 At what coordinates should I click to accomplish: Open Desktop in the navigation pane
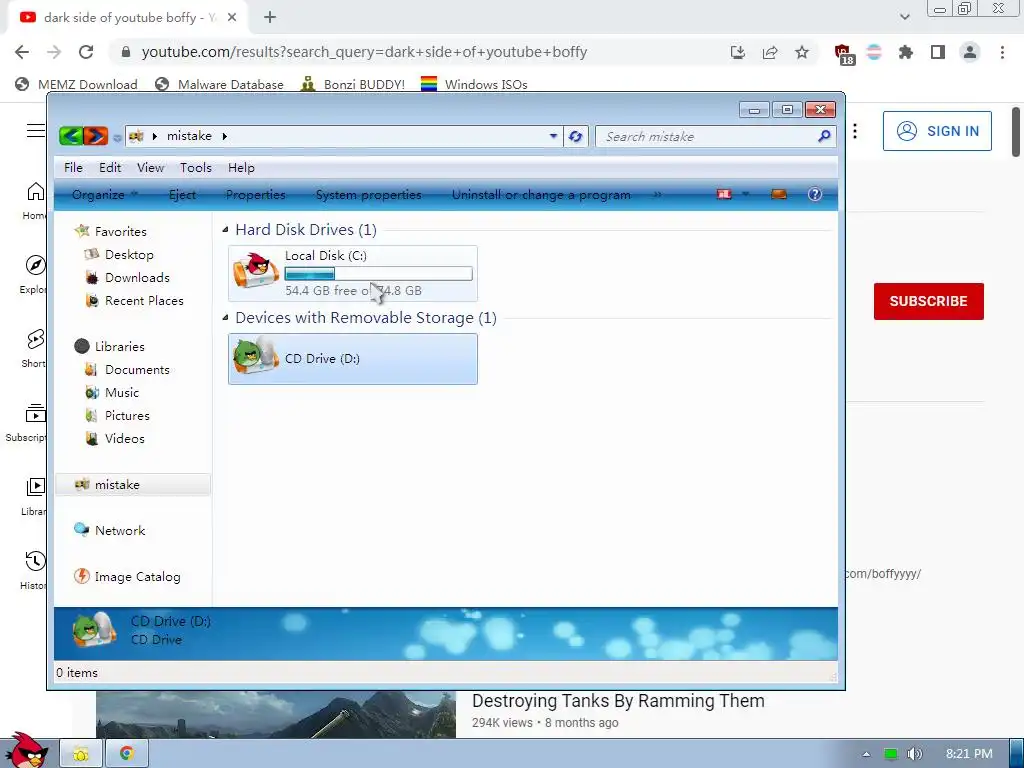click(129, 255)
